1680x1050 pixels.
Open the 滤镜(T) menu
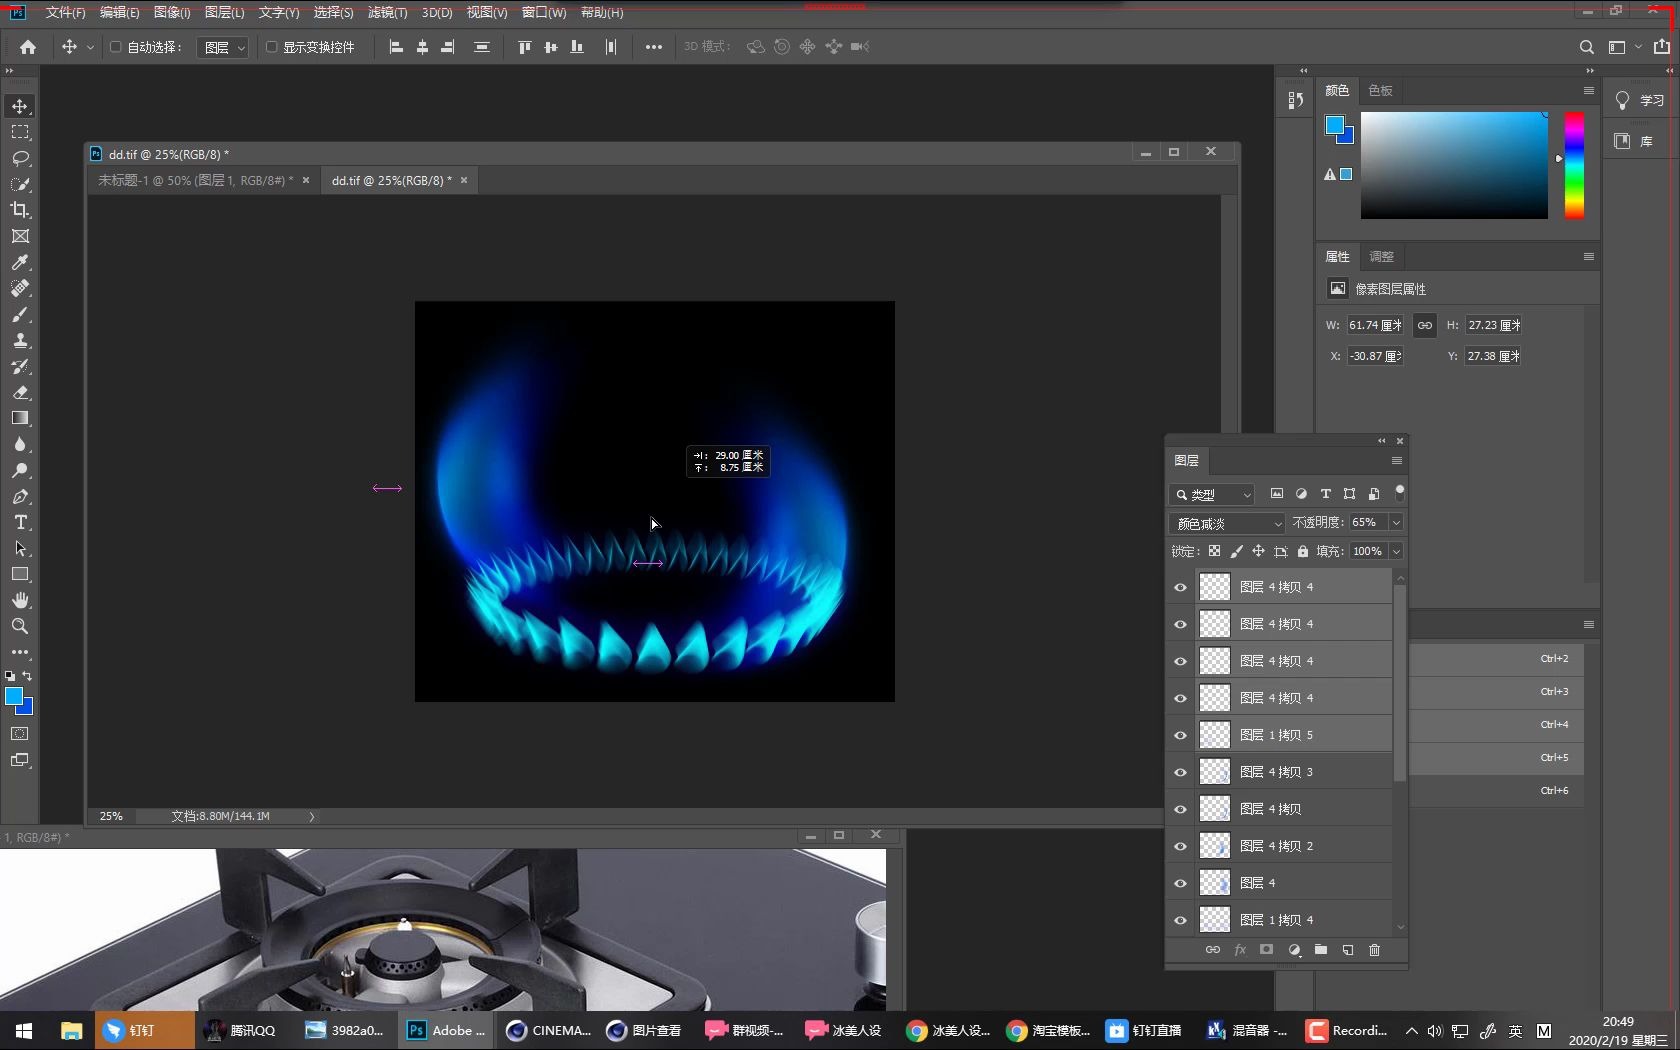click(387, 12)
